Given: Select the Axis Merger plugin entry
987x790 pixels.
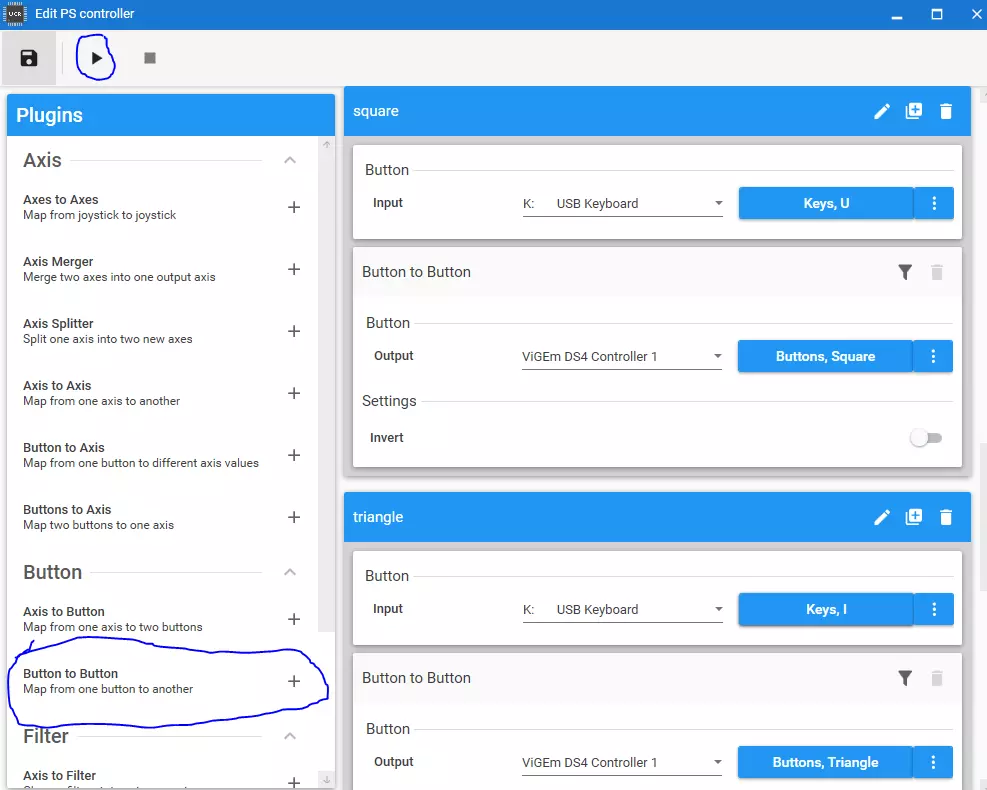Looking at the screenshot, I should click(162, 269).
